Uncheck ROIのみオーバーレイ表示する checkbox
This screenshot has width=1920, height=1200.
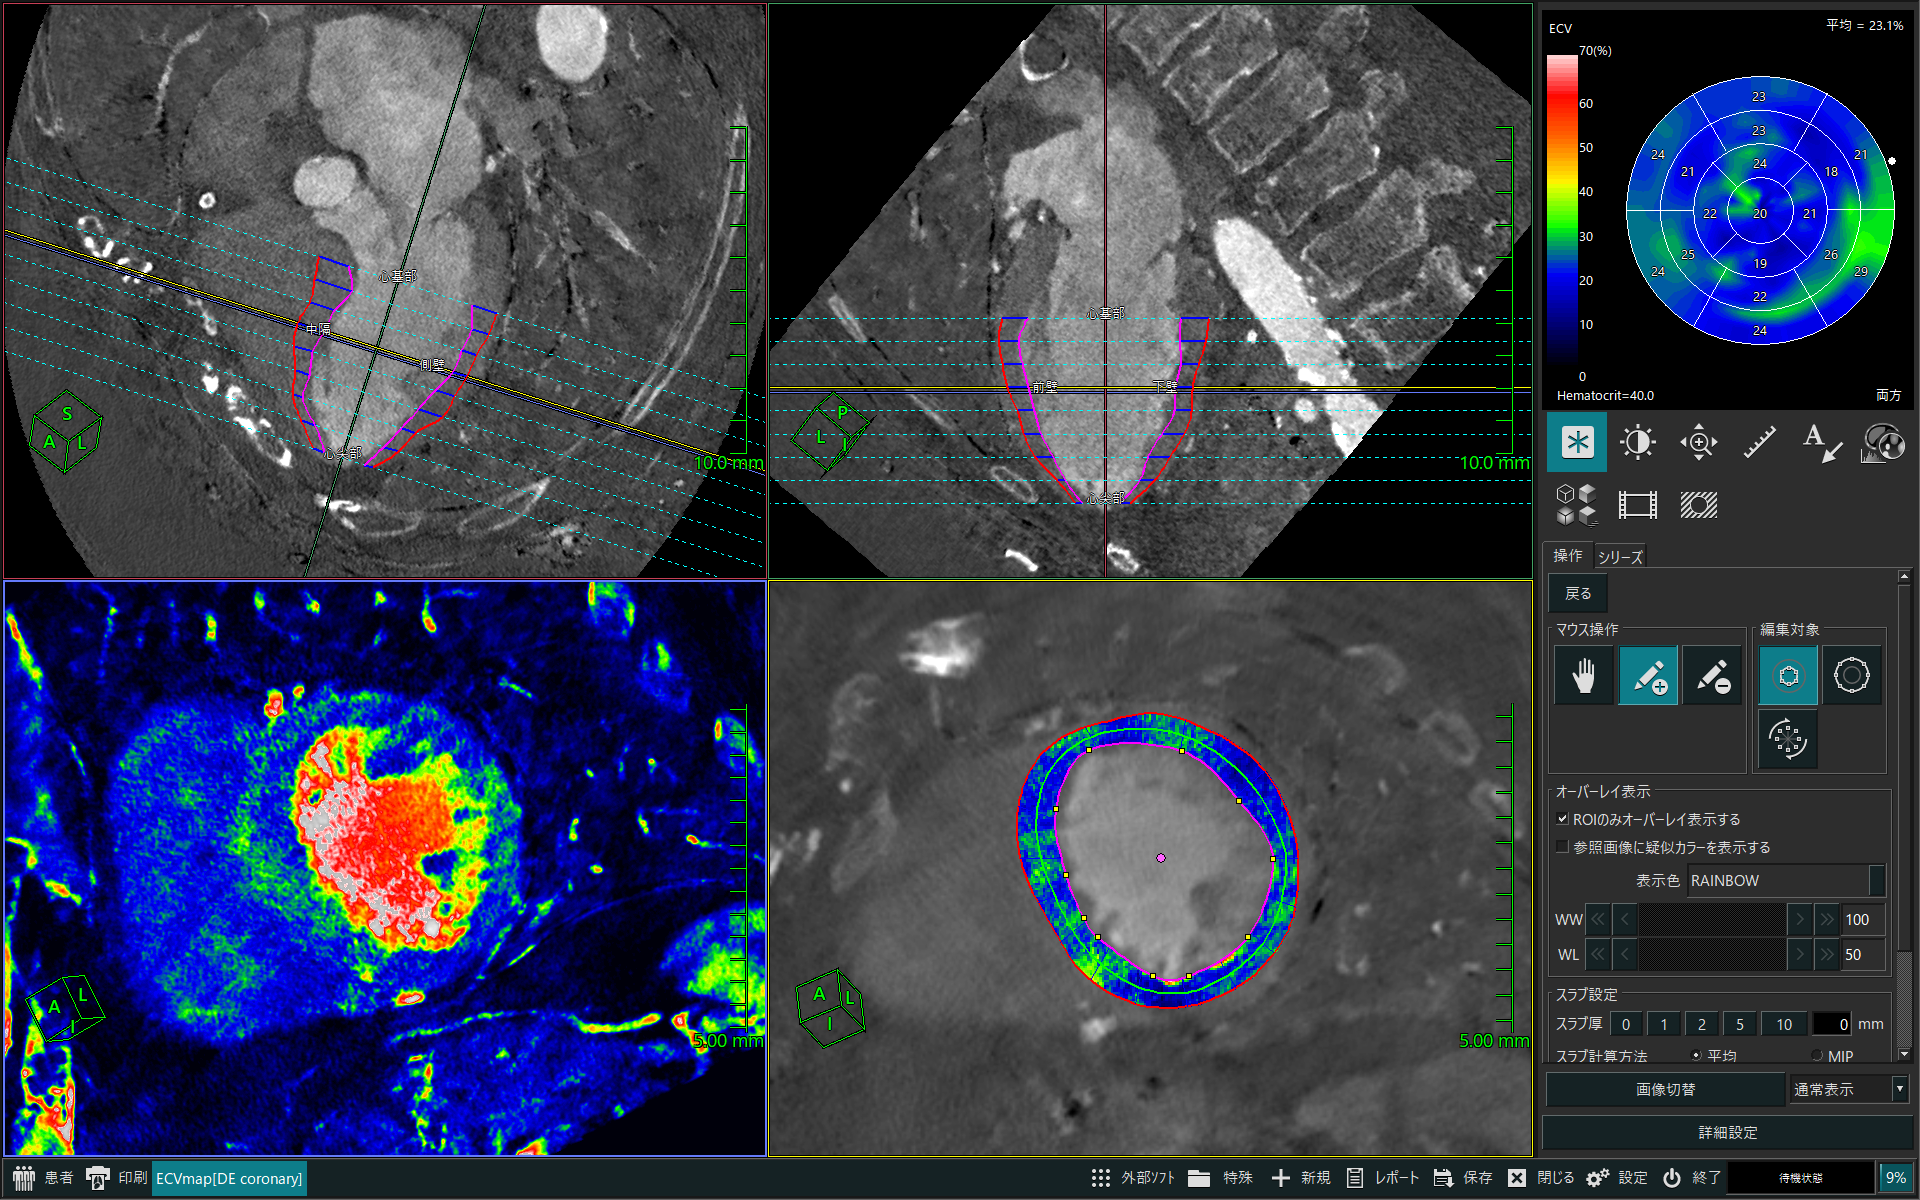point(1563,819)
